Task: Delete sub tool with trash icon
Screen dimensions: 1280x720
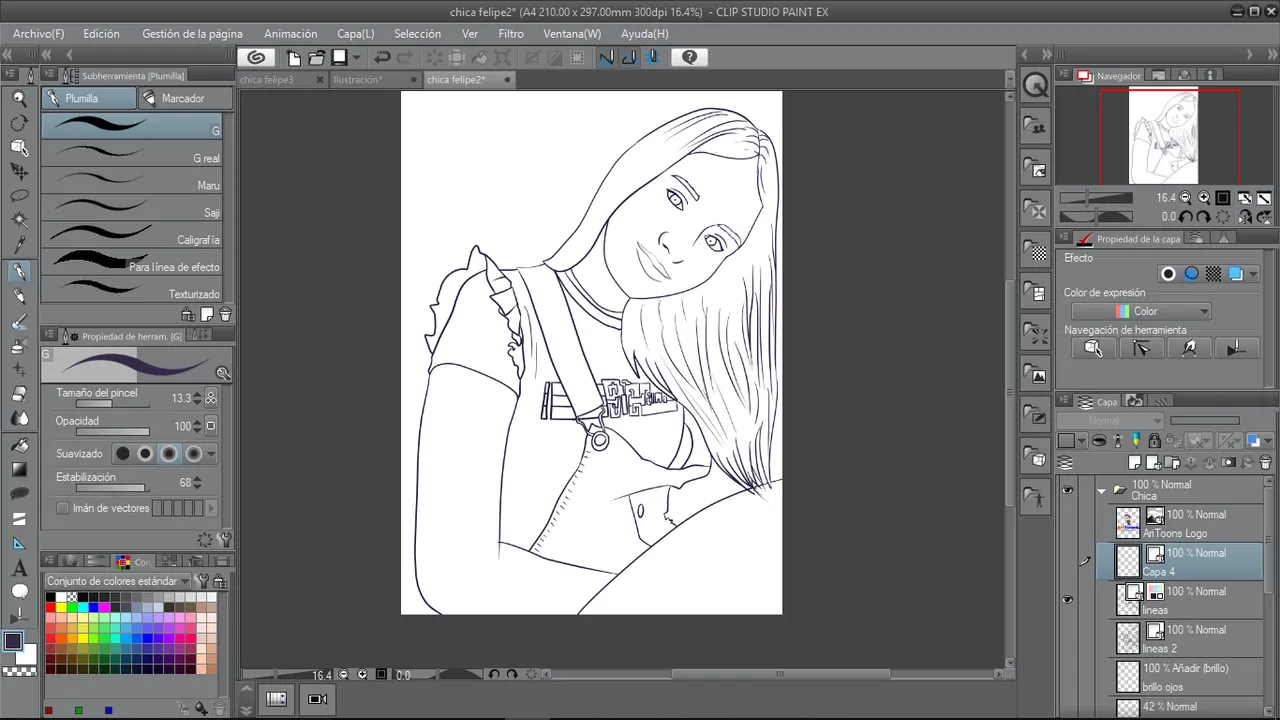Action: [x=225, y=314]
